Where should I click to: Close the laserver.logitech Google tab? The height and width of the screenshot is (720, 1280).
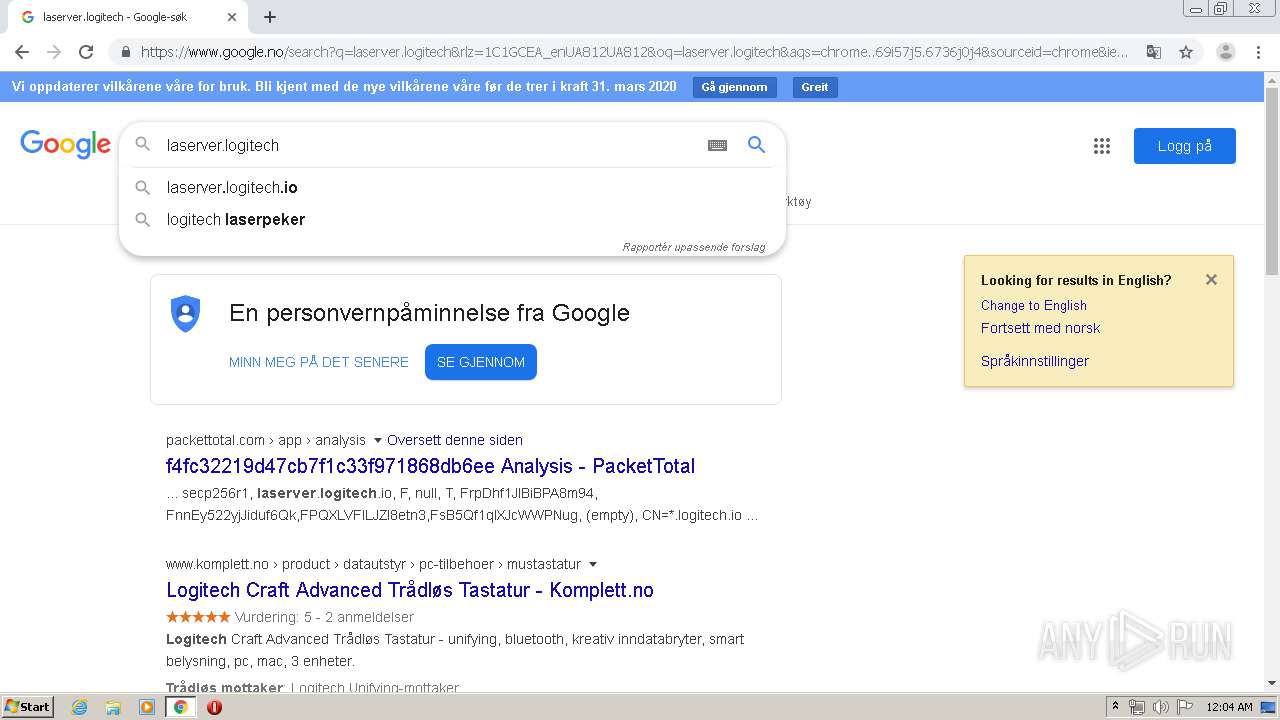tap(232, 17)
